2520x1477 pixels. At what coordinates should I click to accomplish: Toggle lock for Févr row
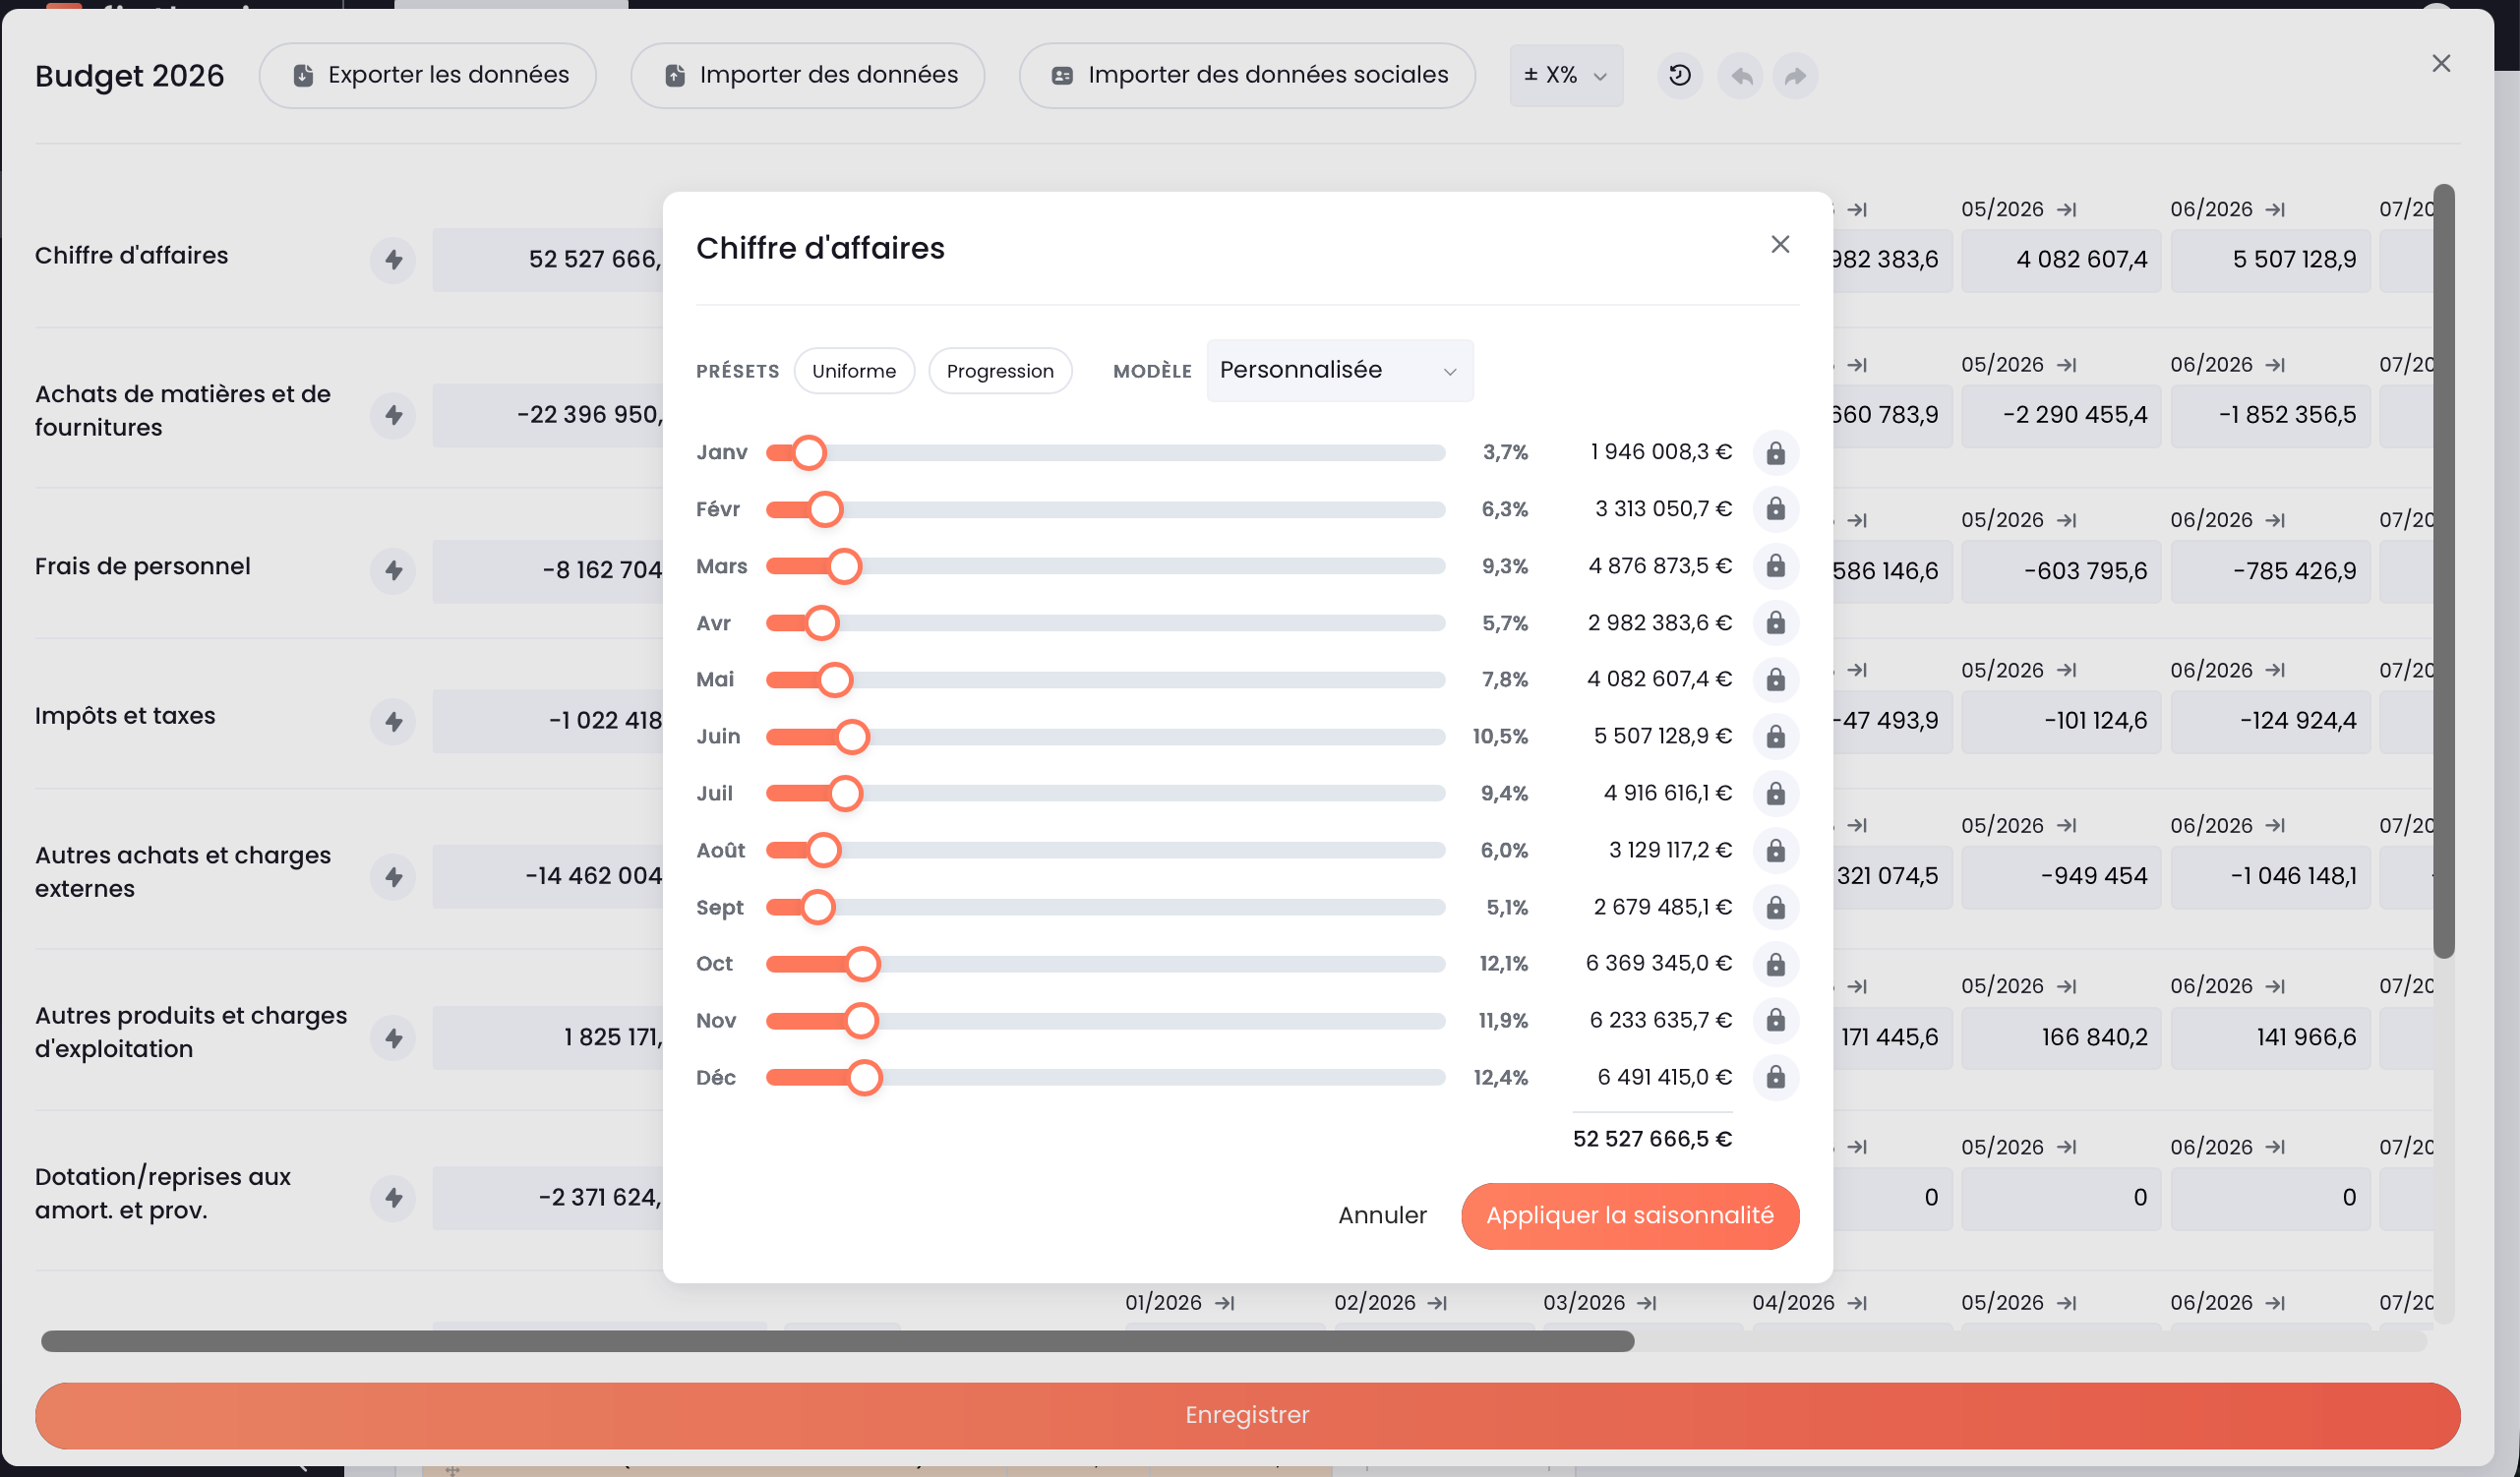tap(1775, 510)
